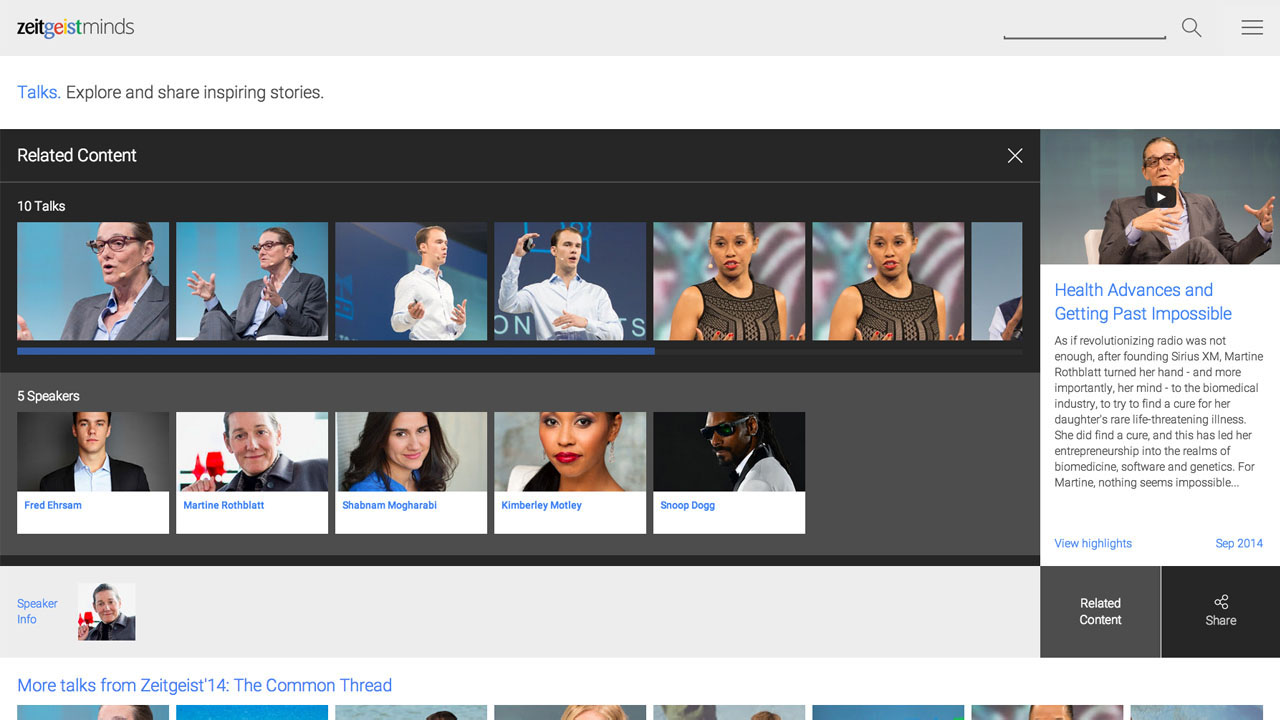Open More talks from Zeitgeist'14 link

(x=204, y=685)
